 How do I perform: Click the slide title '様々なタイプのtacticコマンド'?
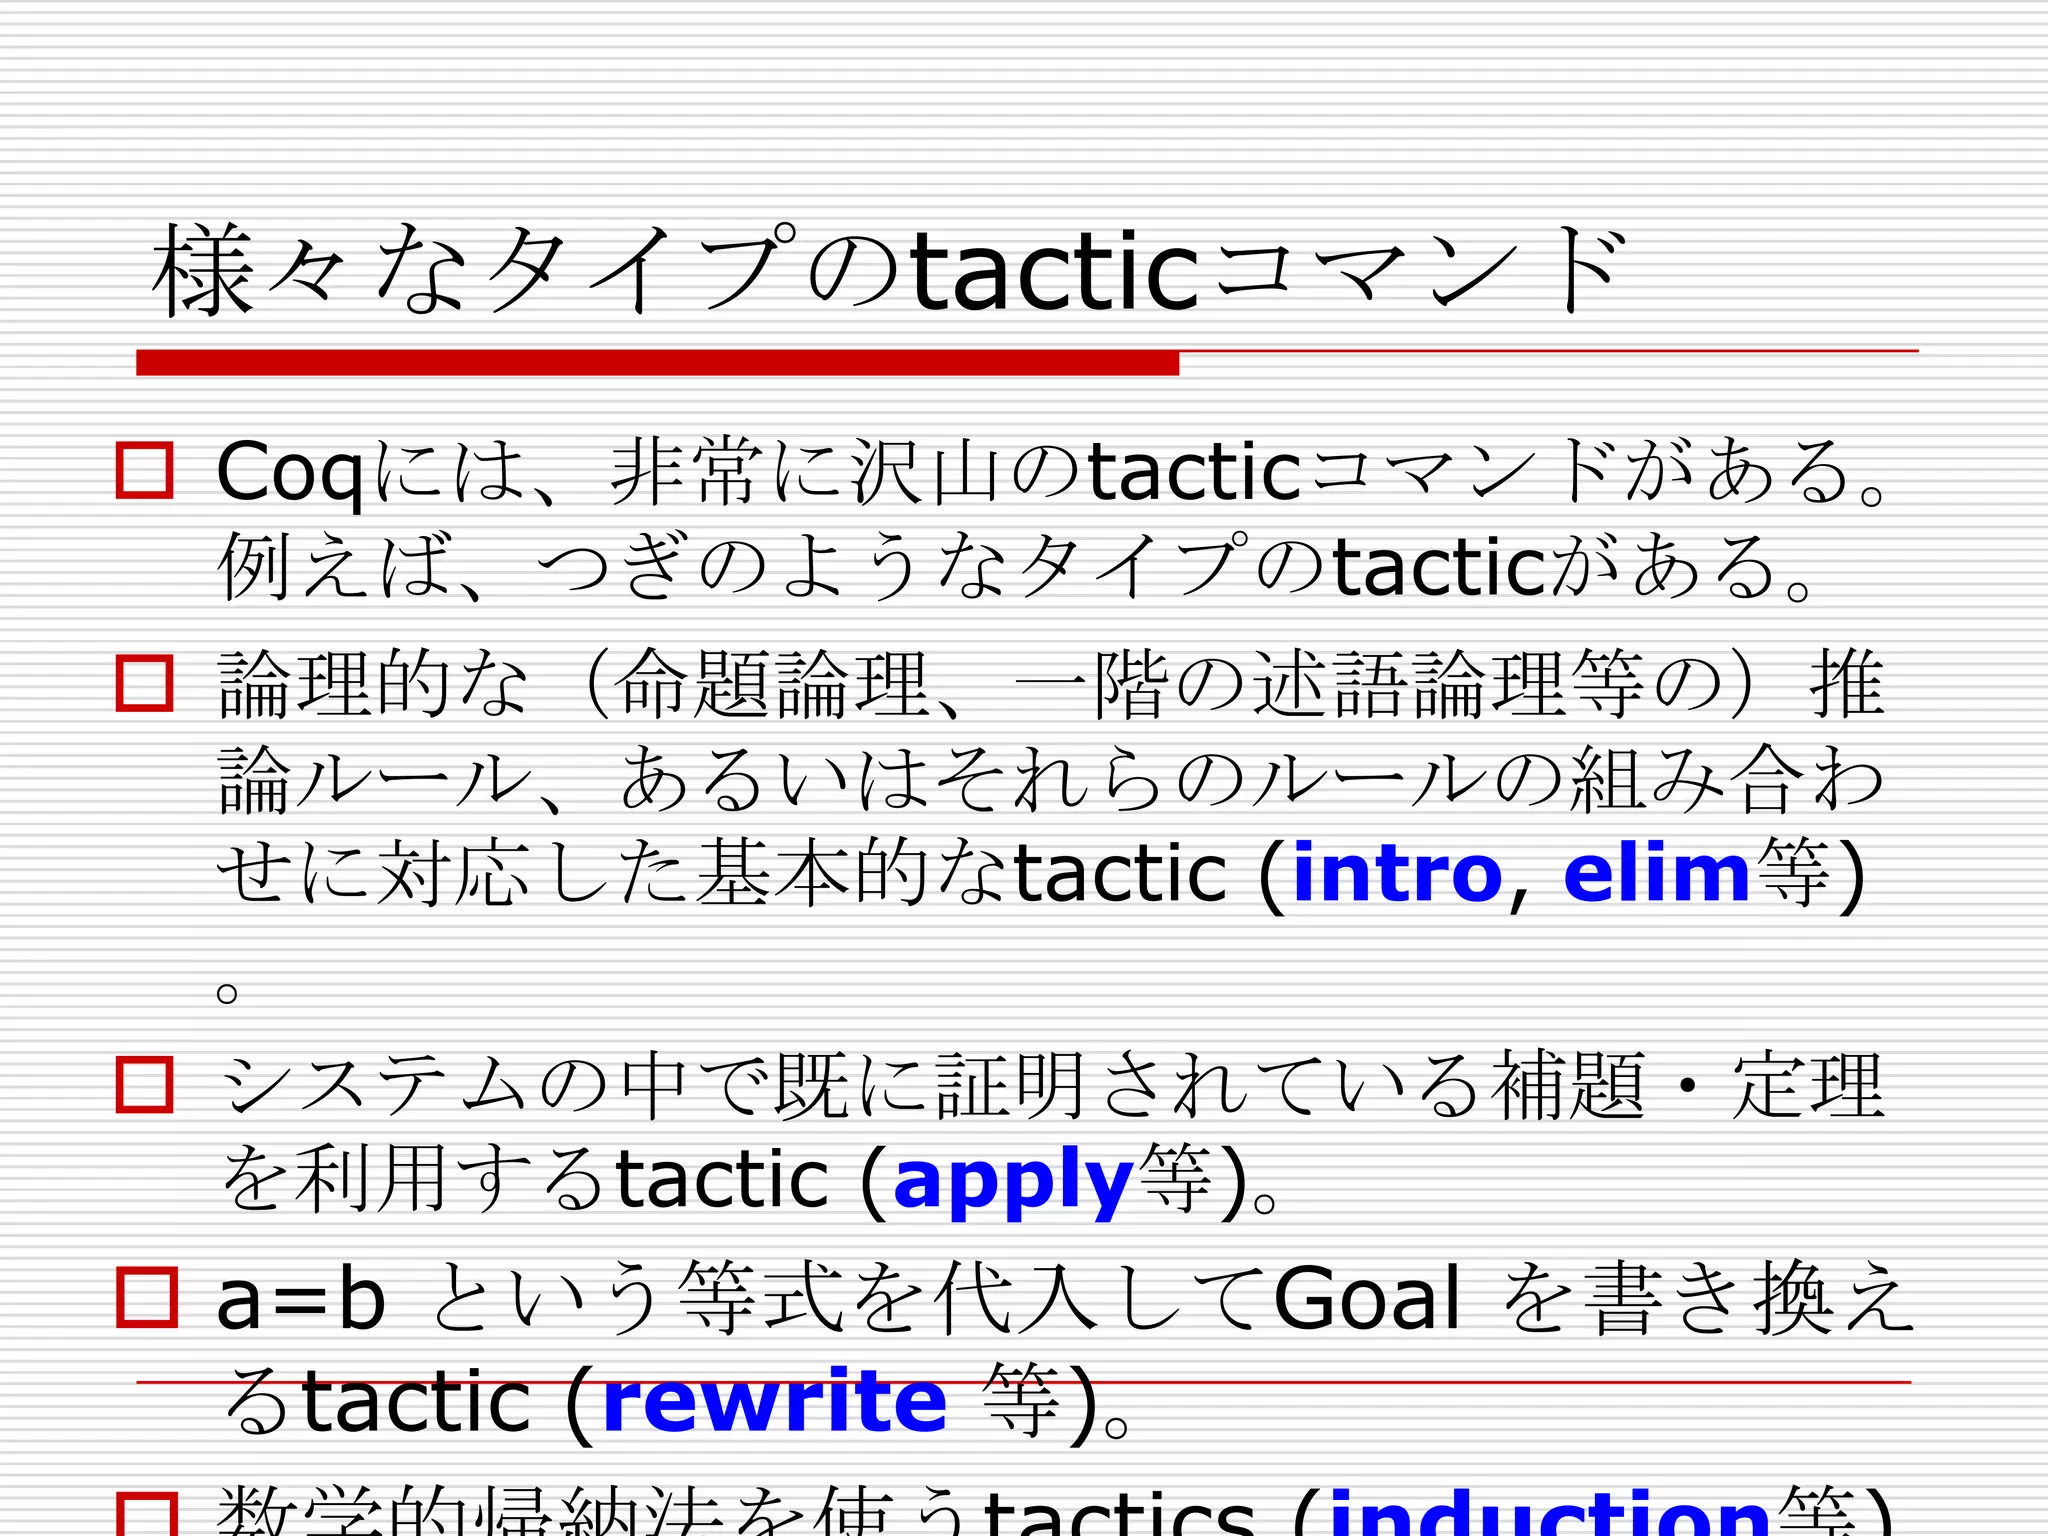point(890,270)
